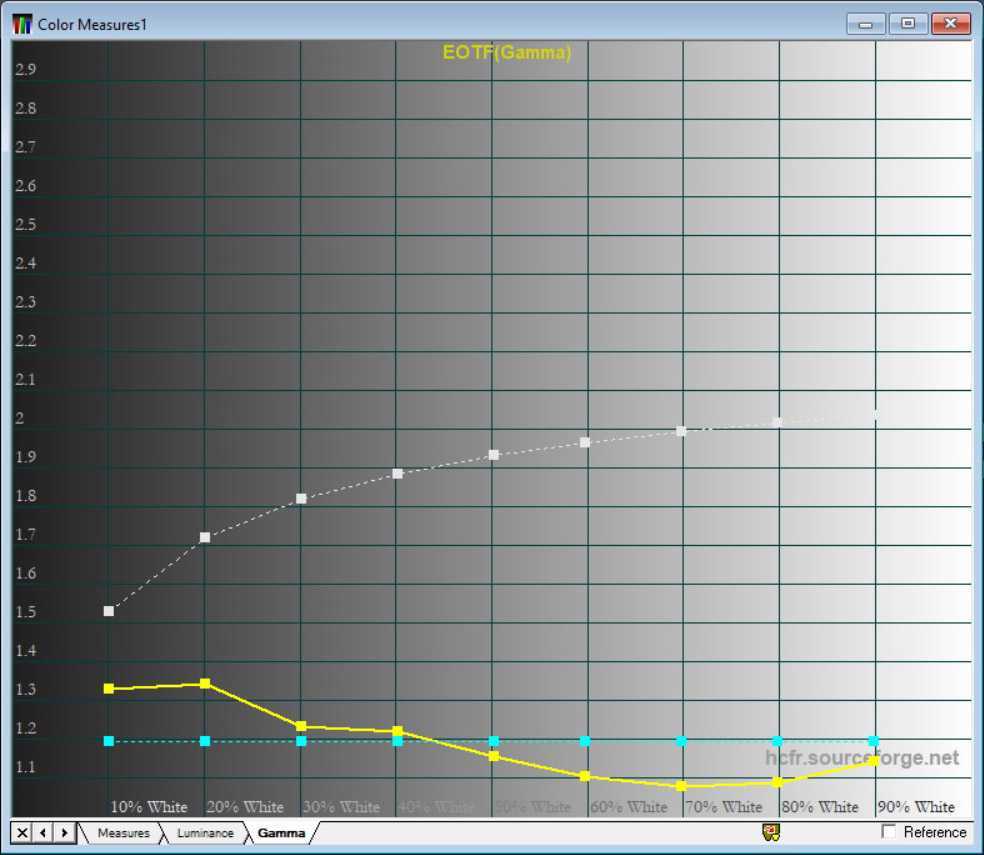Image resolution: width=984 pixels, height=855 pixels.
Task: Click the X button left of tab arrows
Action: (23, 832)
